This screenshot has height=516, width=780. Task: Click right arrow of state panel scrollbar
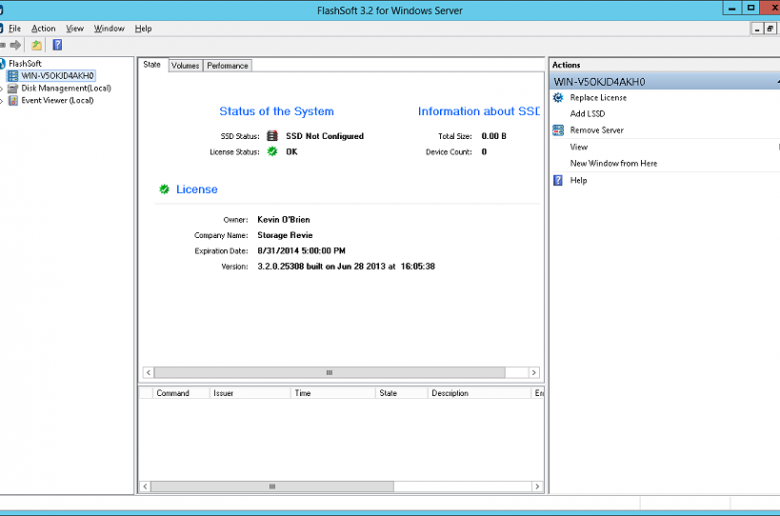534,373
